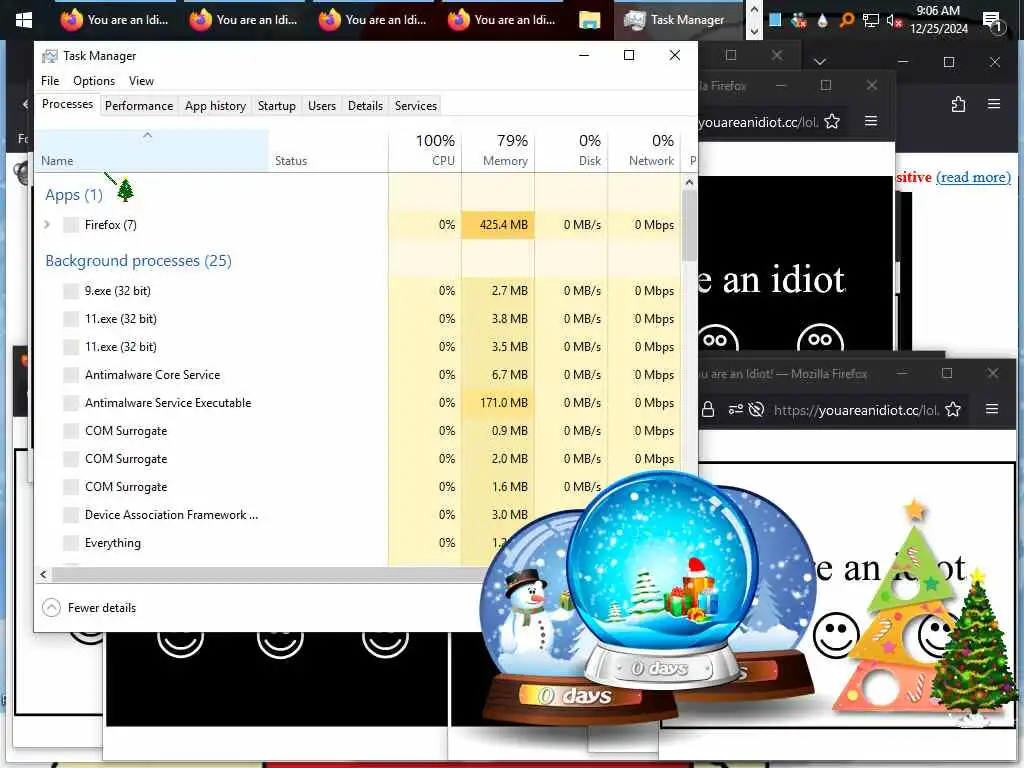Click the front snow globe with gifts
The height and width of the screenshot is (768, 1024).
[x=662, y=581]
